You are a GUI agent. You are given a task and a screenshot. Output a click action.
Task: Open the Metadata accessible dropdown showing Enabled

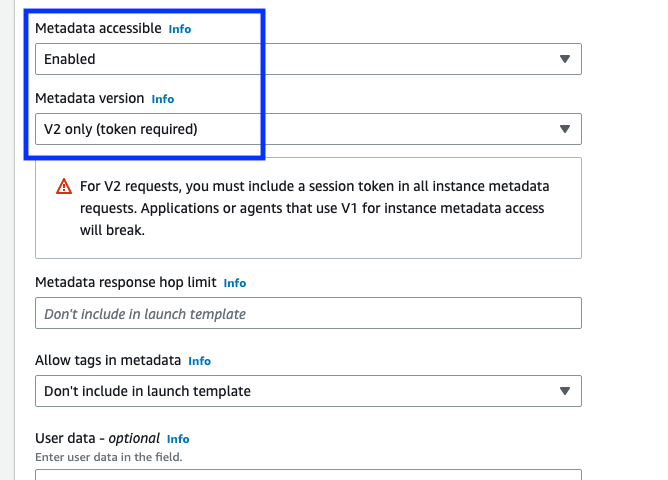pos(308,59)
